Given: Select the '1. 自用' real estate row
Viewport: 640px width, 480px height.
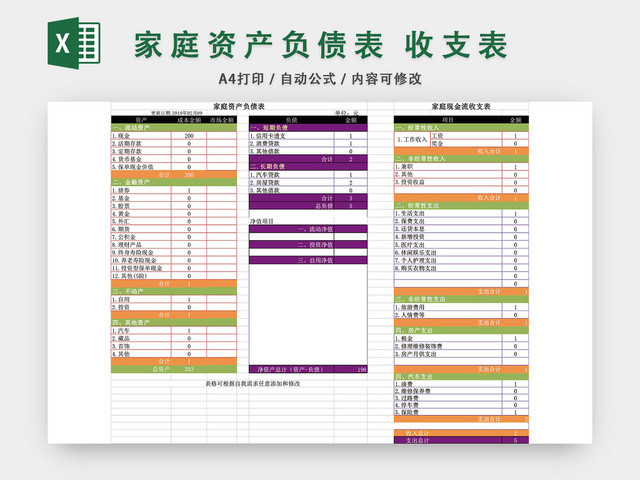Looking at the screenshot, I should [174, 299].
